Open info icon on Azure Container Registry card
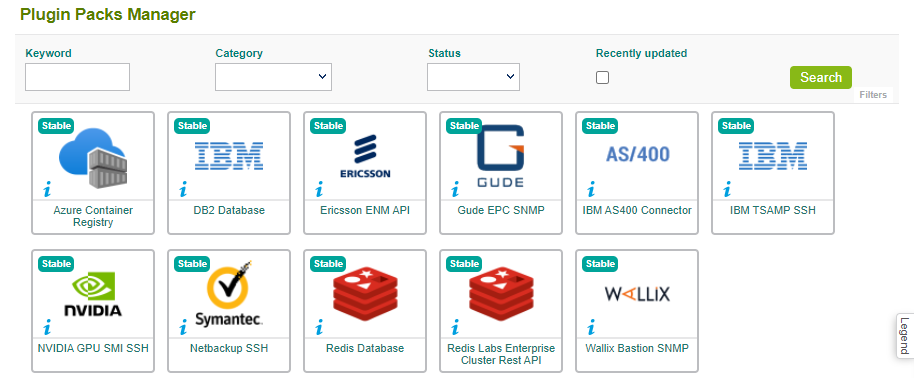This screenshot has height=378, width=914. click(48, 189)
